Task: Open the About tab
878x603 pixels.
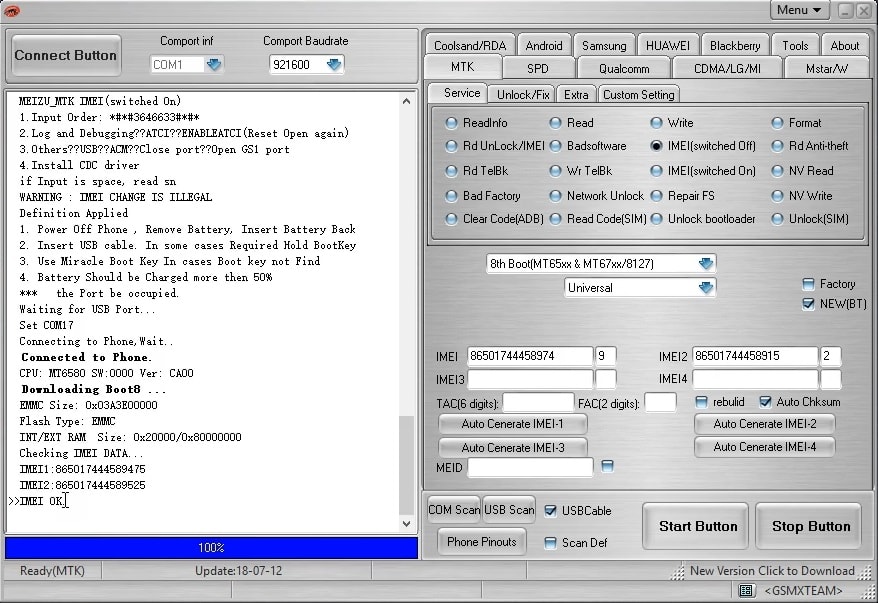Action: [844, 45]
